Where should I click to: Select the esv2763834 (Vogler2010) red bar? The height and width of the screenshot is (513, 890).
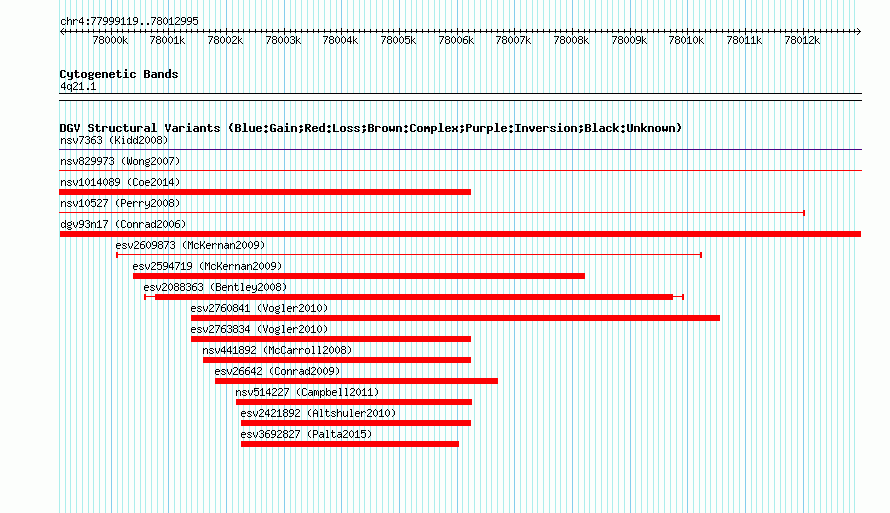[x=331, y=339]
